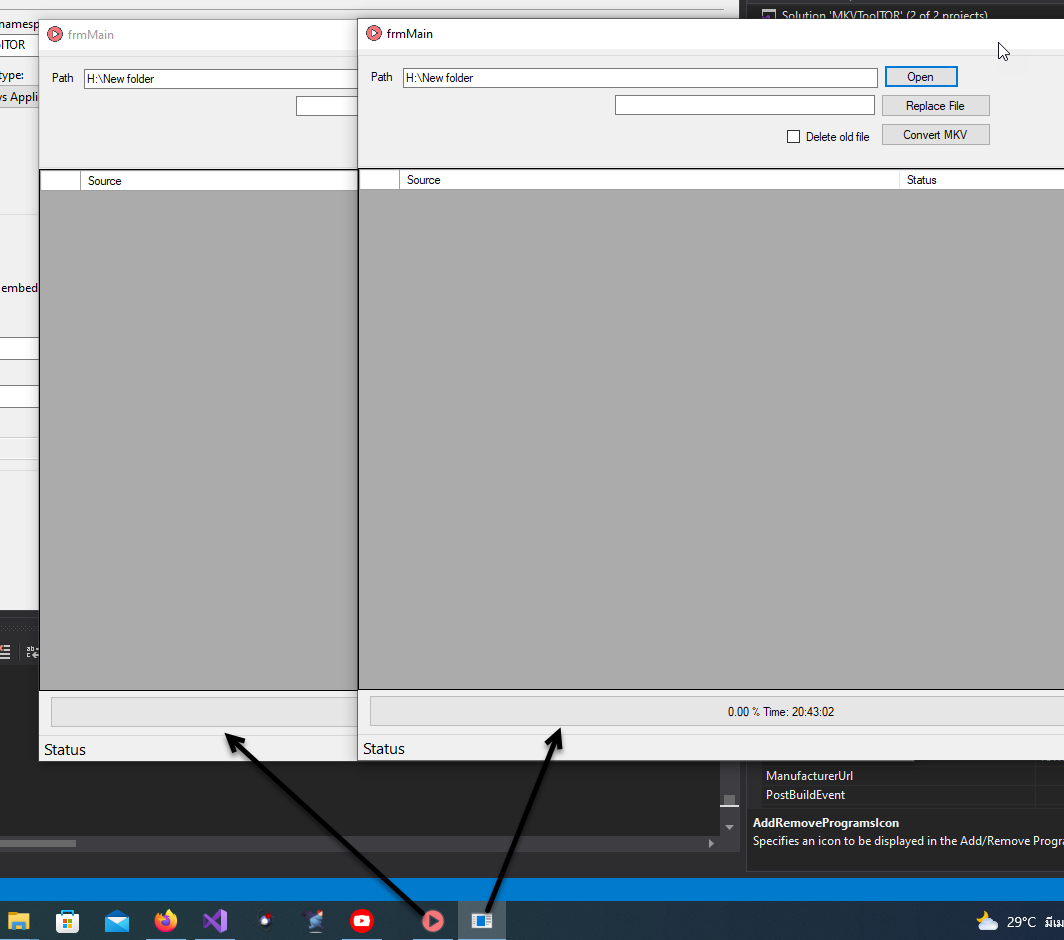1064x940 pixels.
Task: Click the Source column header in background window
Action: point(219,181)
